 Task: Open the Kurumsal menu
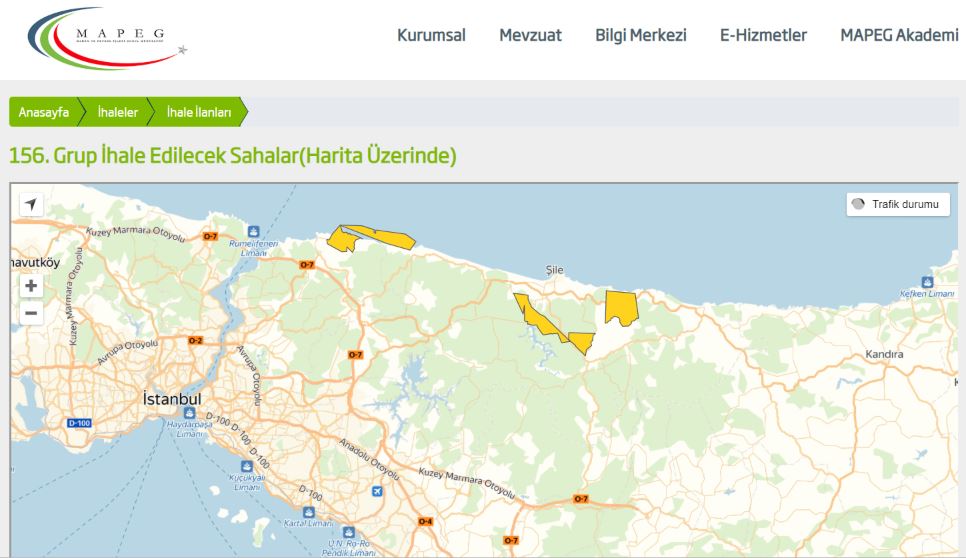[x=431, y=36]
